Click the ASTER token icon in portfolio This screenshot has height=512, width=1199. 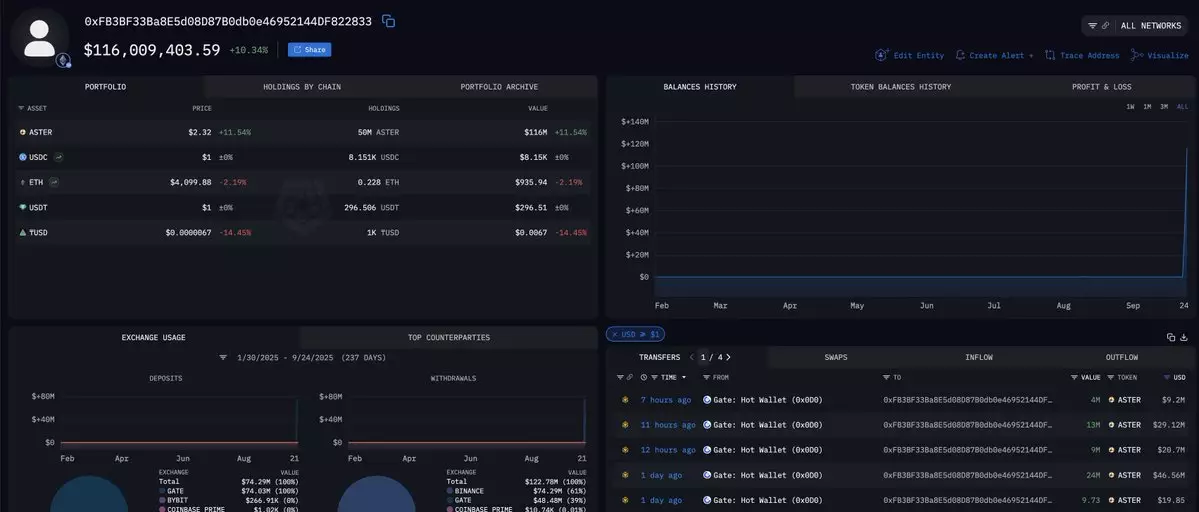click(x=22, y=132)
